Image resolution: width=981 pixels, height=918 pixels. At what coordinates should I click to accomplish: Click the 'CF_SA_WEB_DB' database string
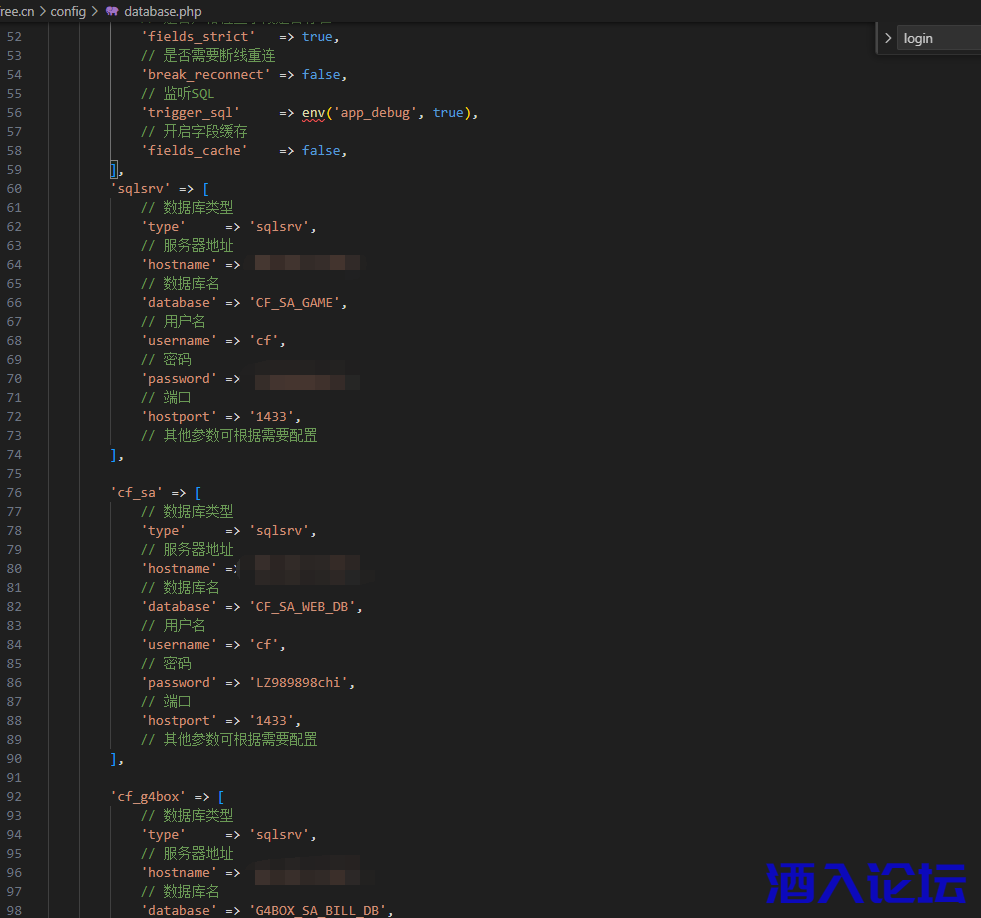pos(305,606)
